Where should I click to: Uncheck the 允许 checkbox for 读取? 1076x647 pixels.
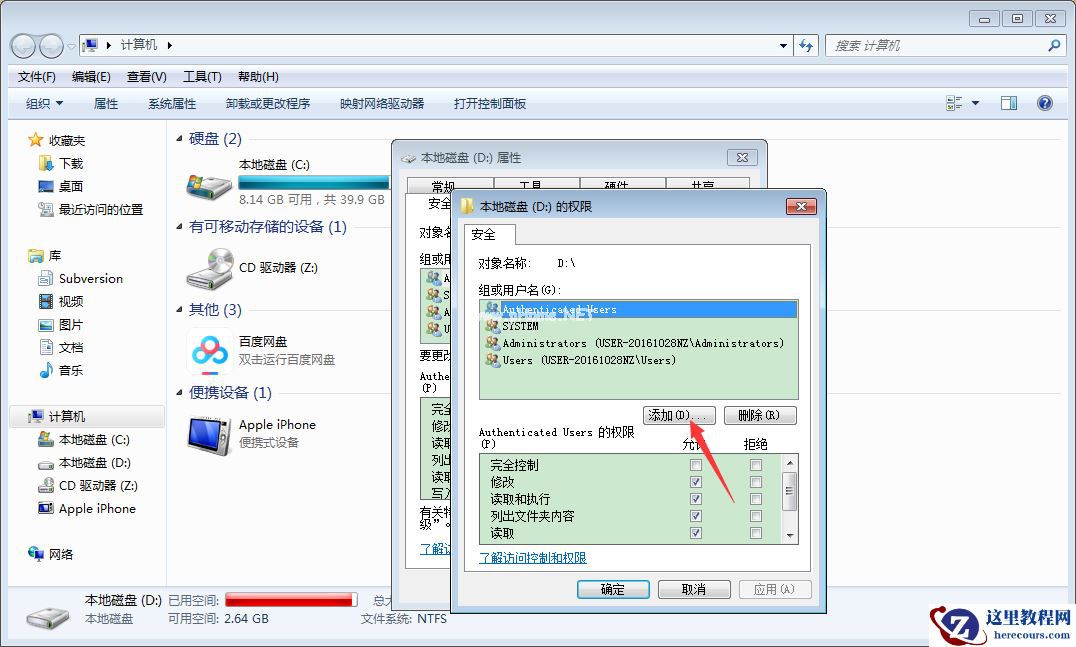pos(696,532)
